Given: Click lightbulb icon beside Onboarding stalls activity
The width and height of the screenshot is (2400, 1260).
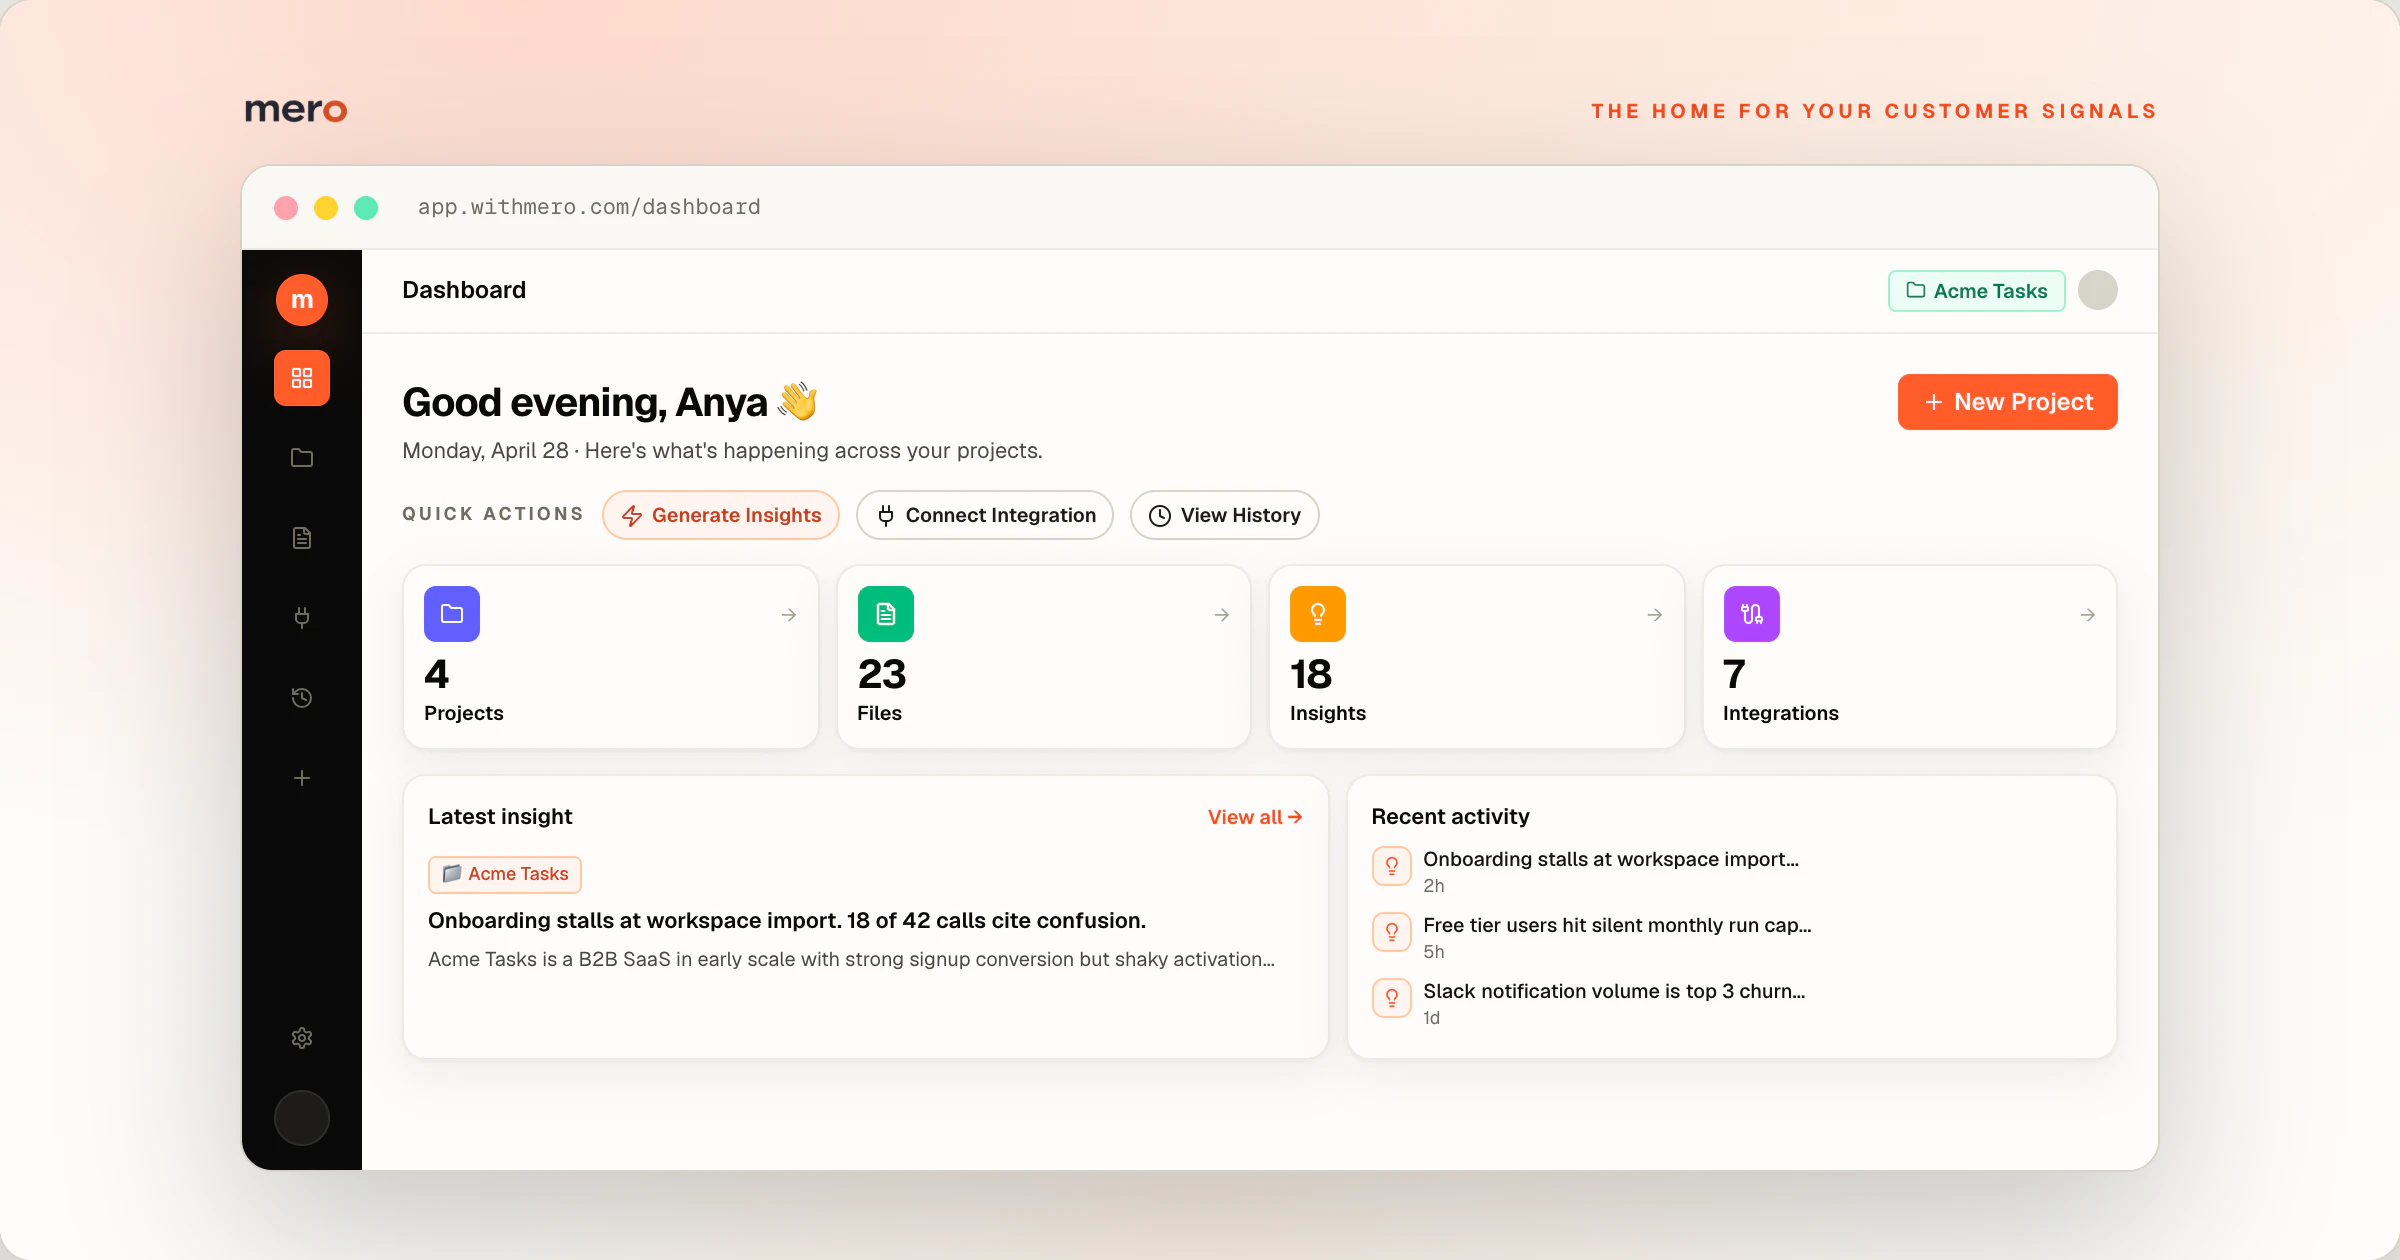Looking at the screenshot, I should click(1392, 866).
